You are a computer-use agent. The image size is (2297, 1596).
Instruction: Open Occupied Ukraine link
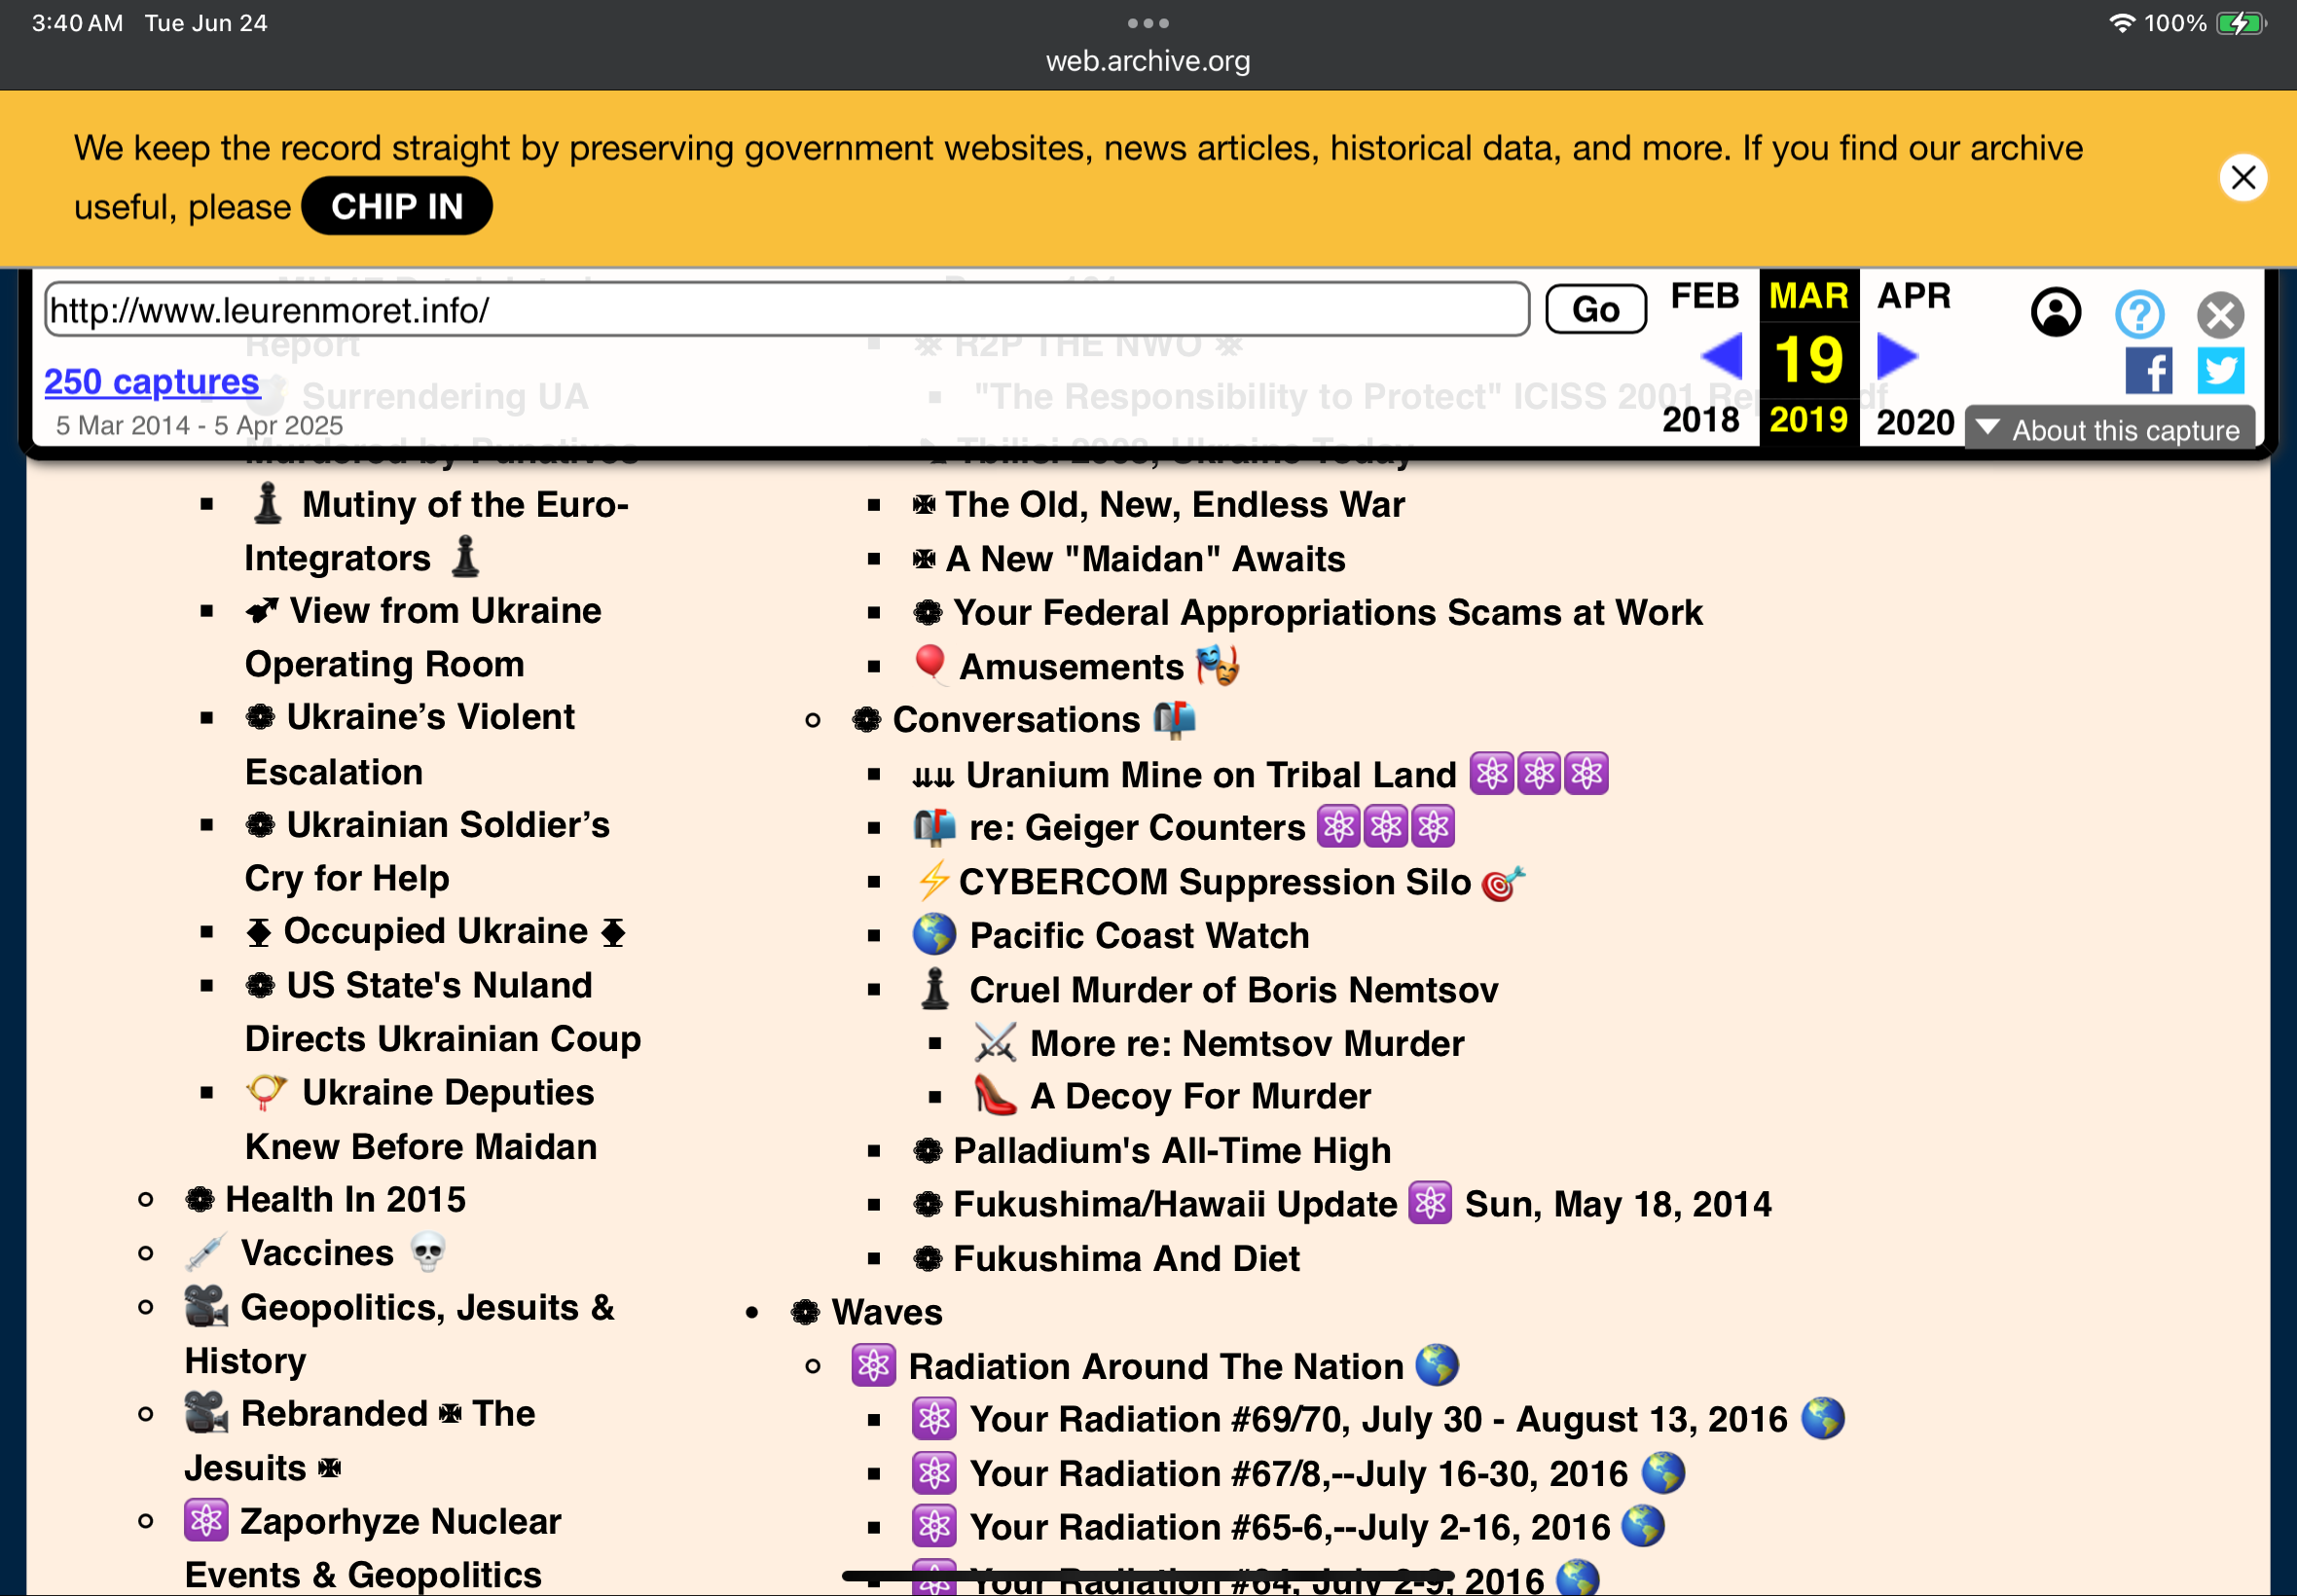(435, 931)
